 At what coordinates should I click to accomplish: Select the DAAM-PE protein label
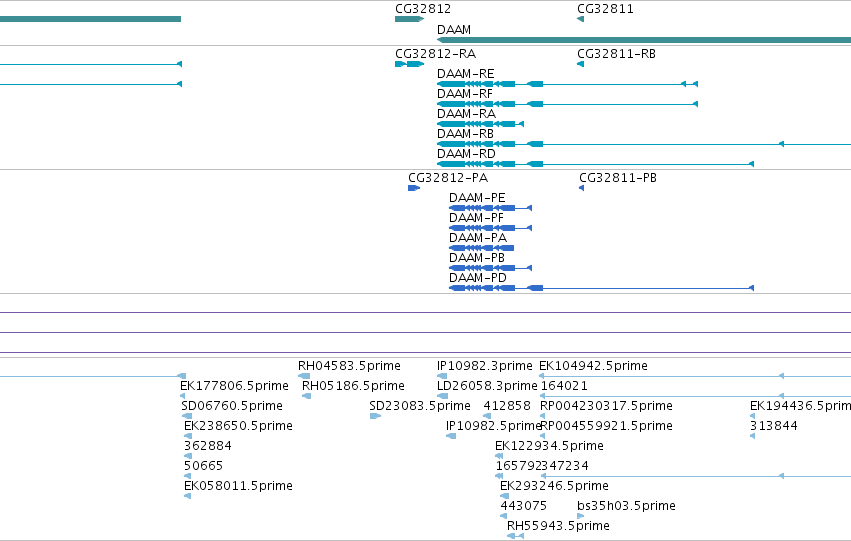477,198
